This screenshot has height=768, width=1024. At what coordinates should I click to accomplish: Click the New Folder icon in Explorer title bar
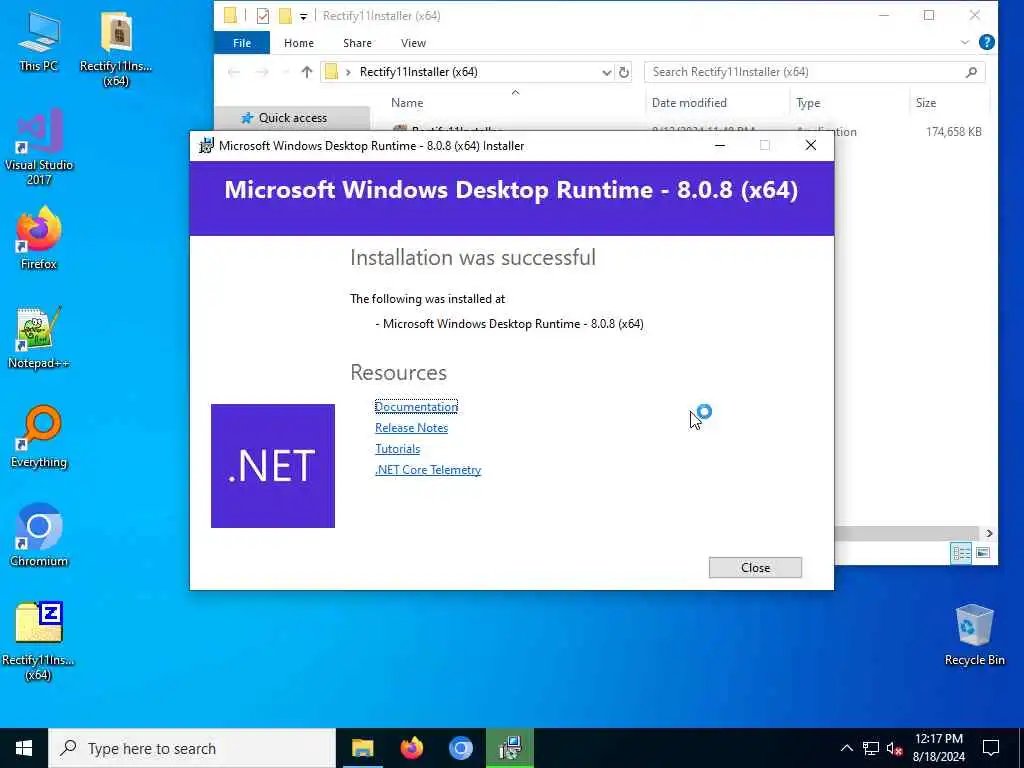tap(285, 16)
